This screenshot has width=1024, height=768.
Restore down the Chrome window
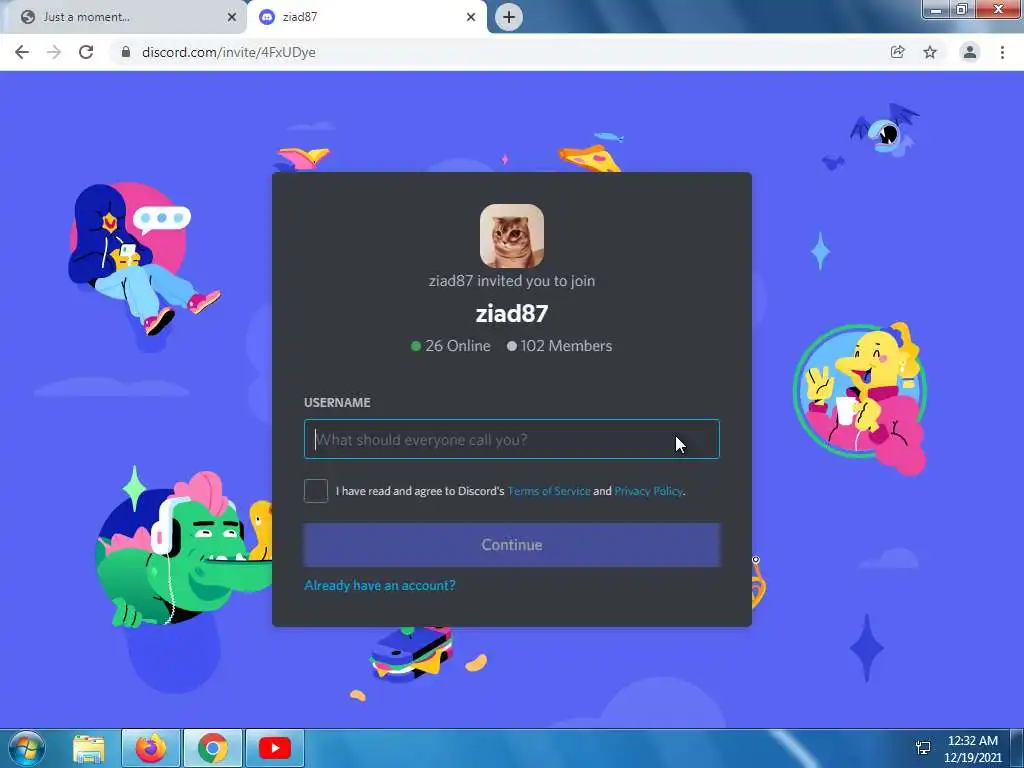[x=962, y=10]
